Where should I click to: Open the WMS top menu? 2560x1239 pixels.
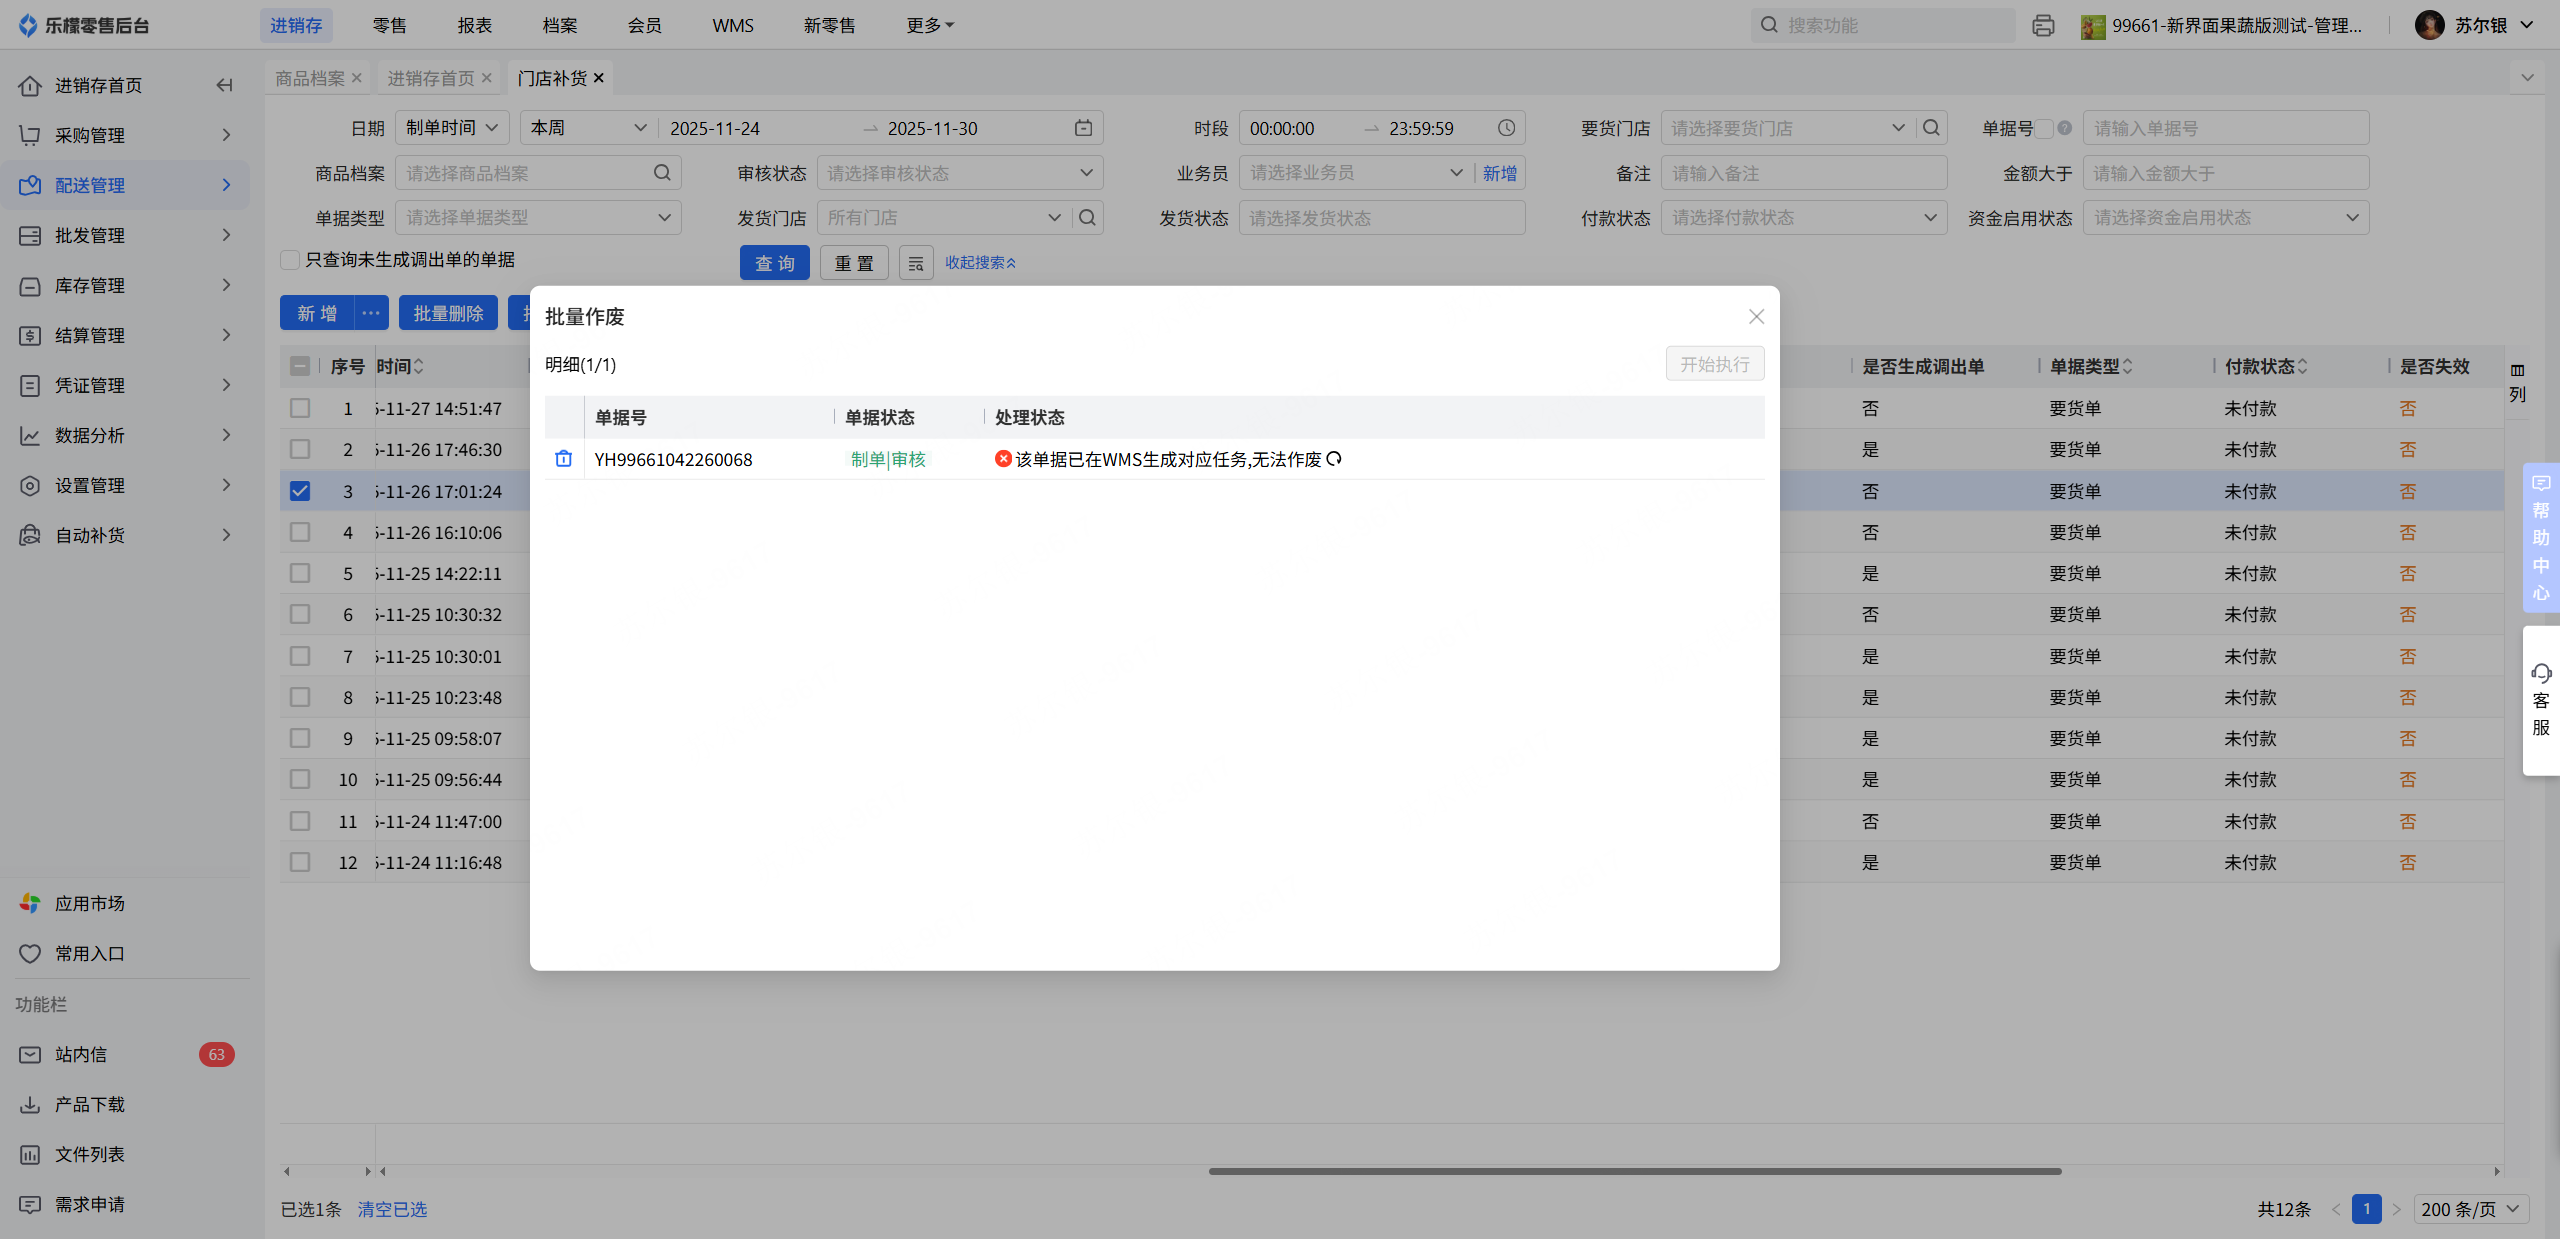[x=733, y=26]
